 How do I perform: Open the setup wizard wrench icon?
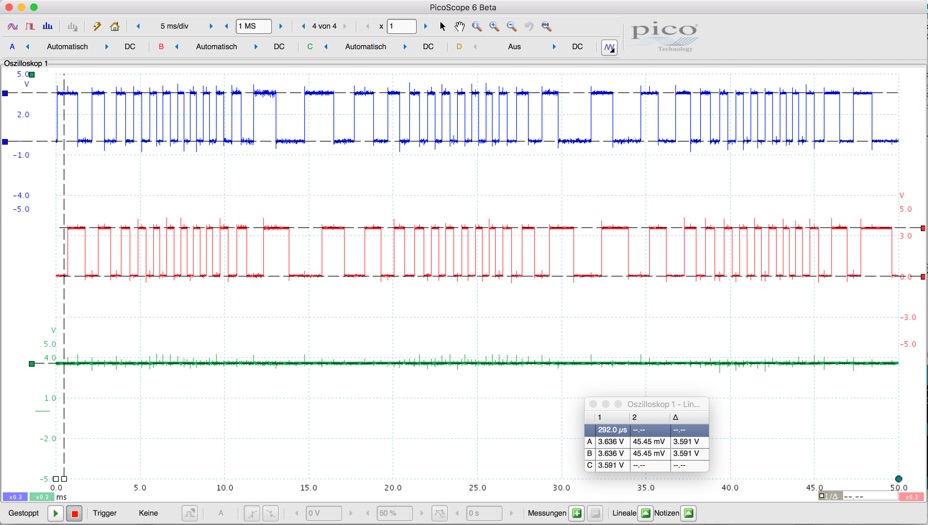(x=97, y=27)
